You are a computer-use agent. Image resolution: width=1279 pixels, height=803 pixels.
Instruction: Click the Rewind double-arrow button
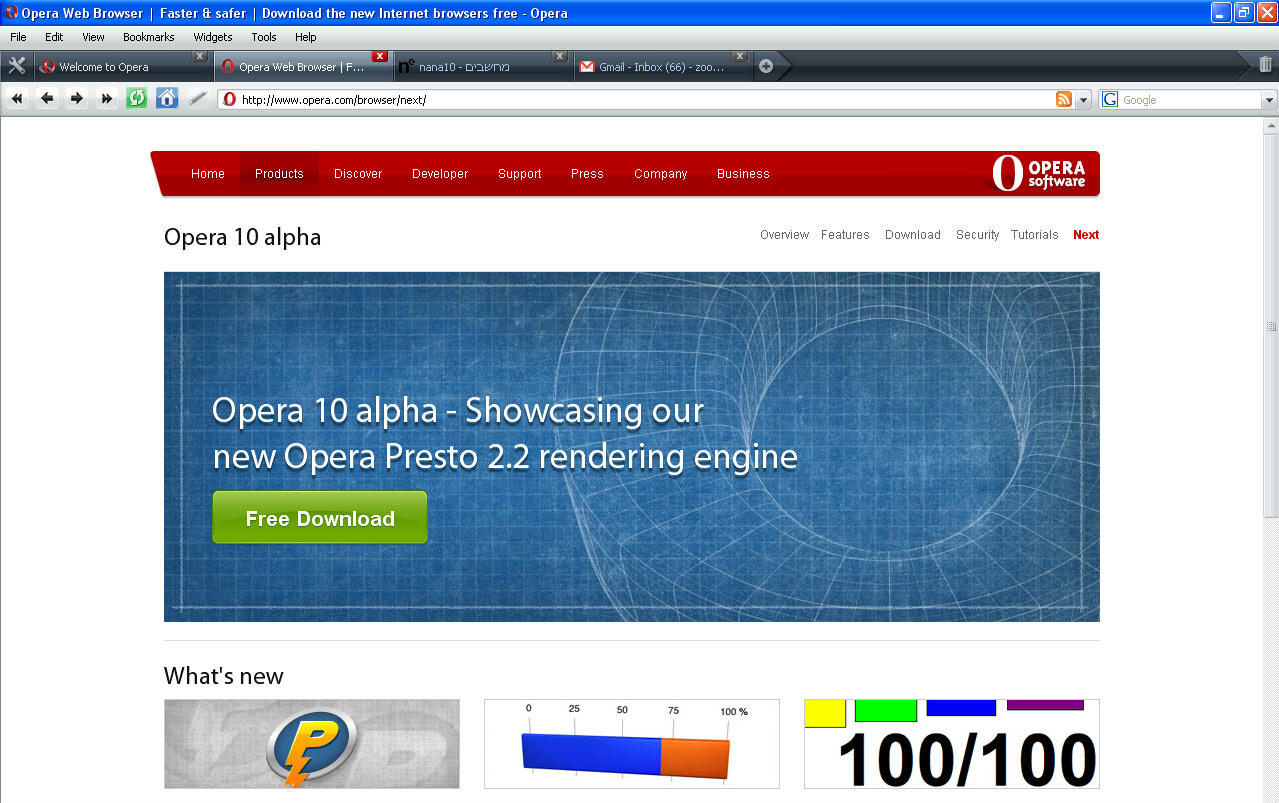pos(17,98)
